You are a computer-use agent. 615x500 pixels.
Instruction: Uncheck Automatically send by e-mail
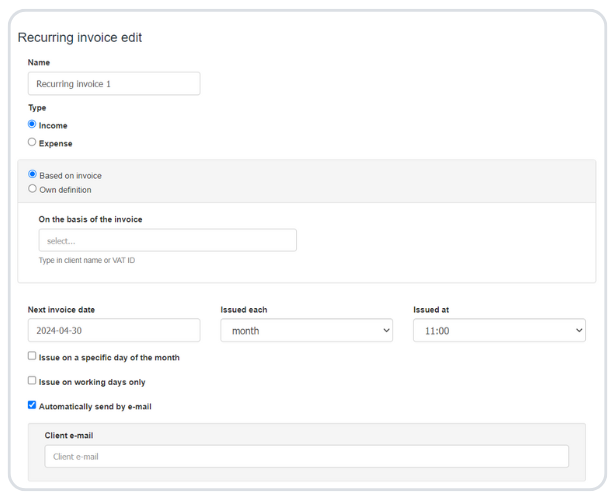[x=32, y=406]
